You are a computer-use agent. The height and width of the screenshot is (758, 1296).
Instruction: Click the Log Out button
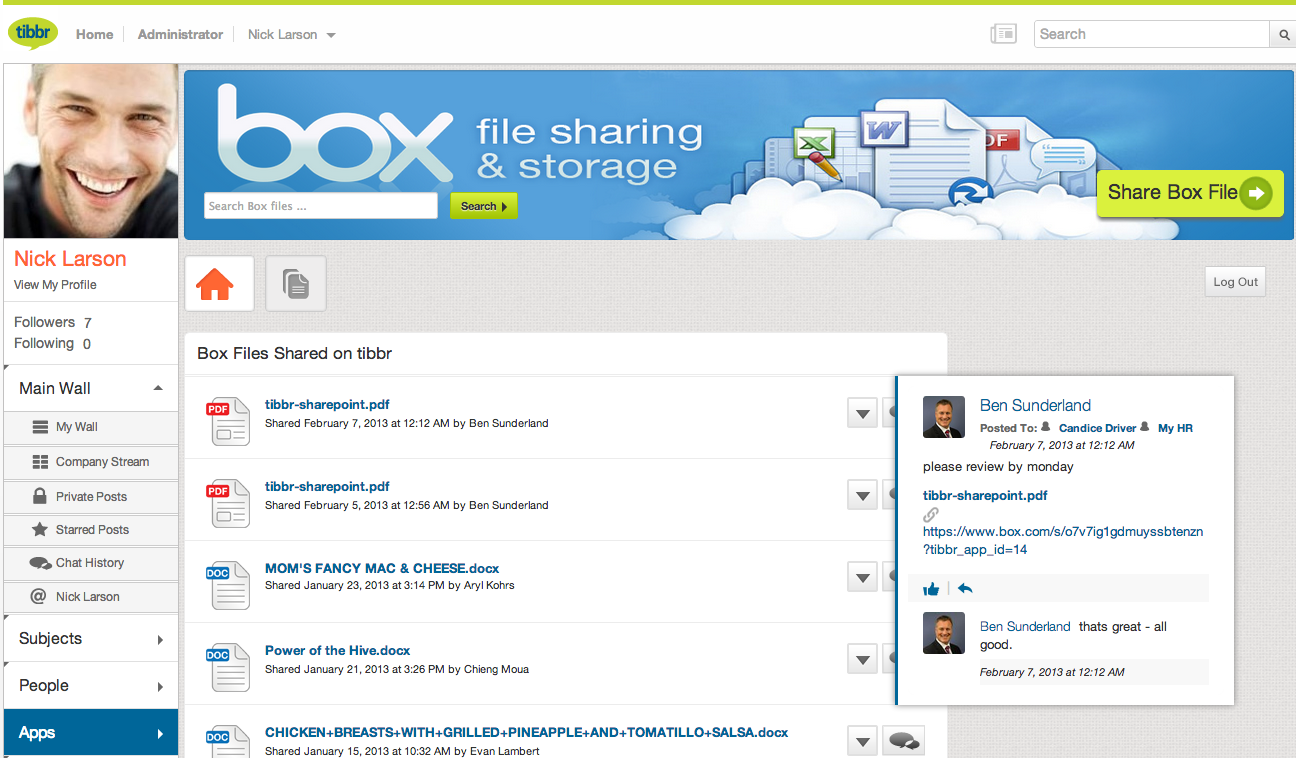(x=1235, y=282)
